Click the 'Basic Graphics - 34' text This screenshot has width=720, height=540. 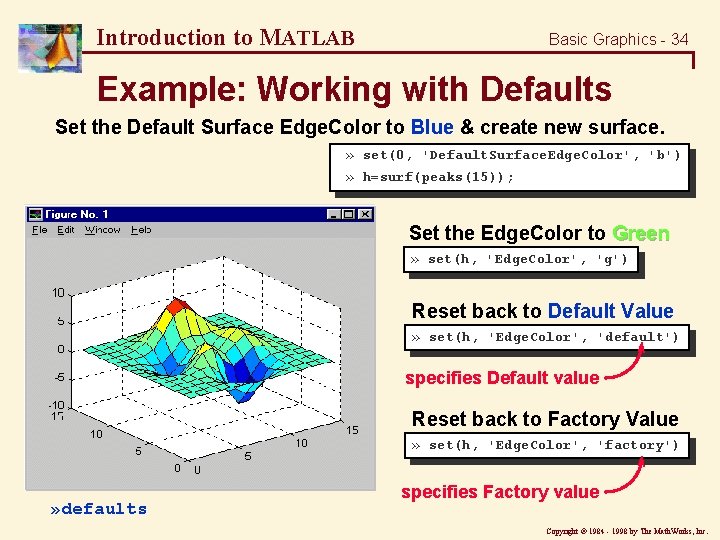[x=619, y=39]
